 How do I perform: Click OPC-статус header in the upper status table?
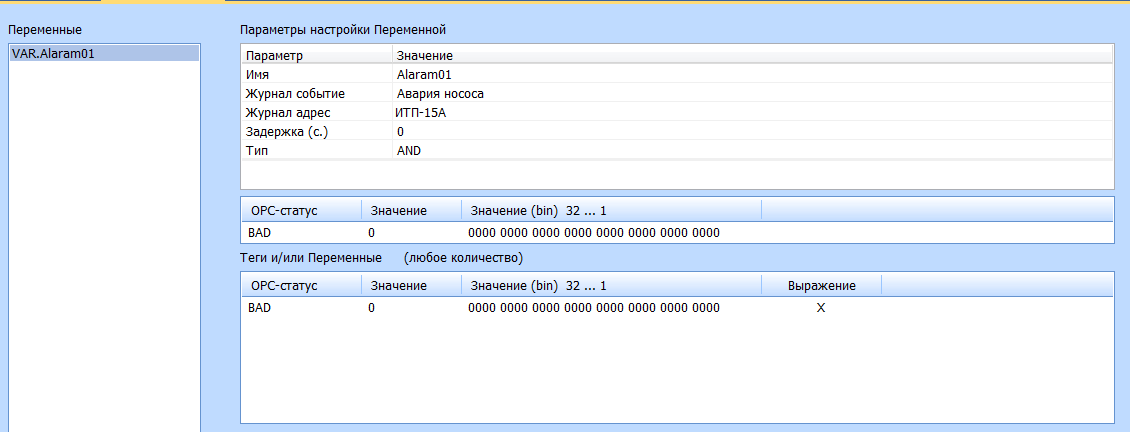(x=284, y=210)
